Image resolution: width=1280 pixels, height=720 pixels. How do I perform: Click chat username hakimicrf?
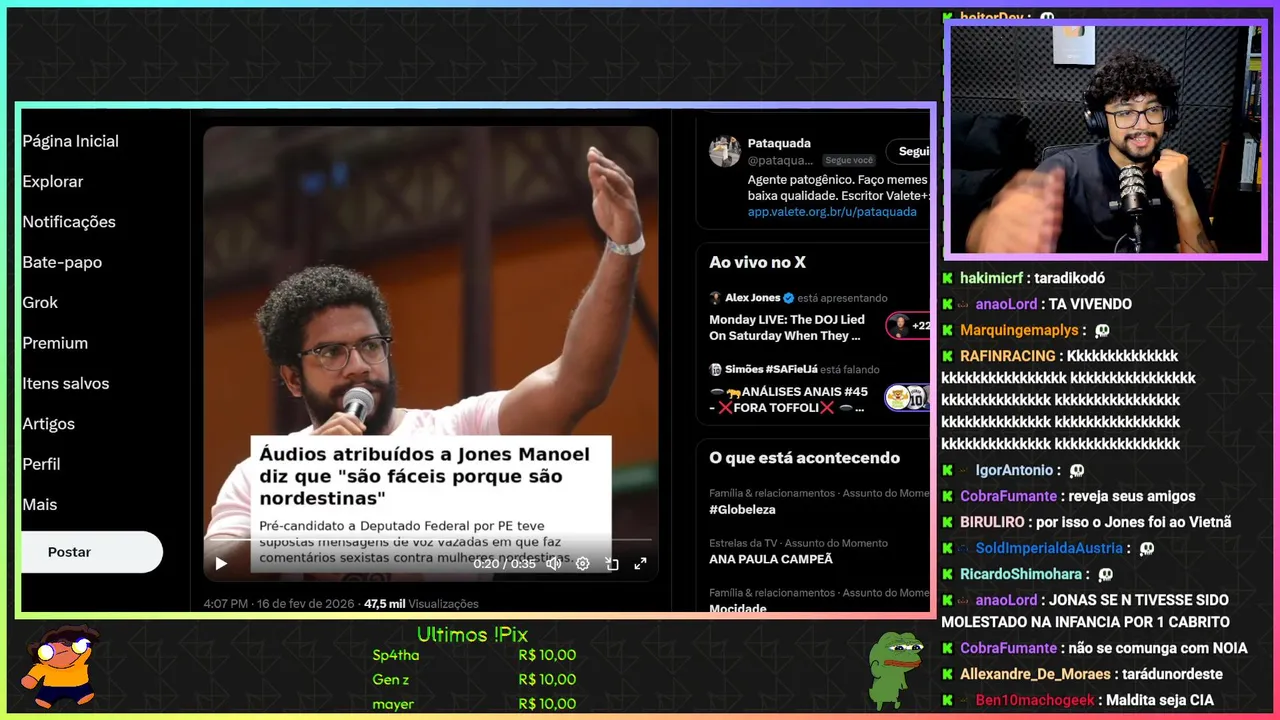pos(991,278)
